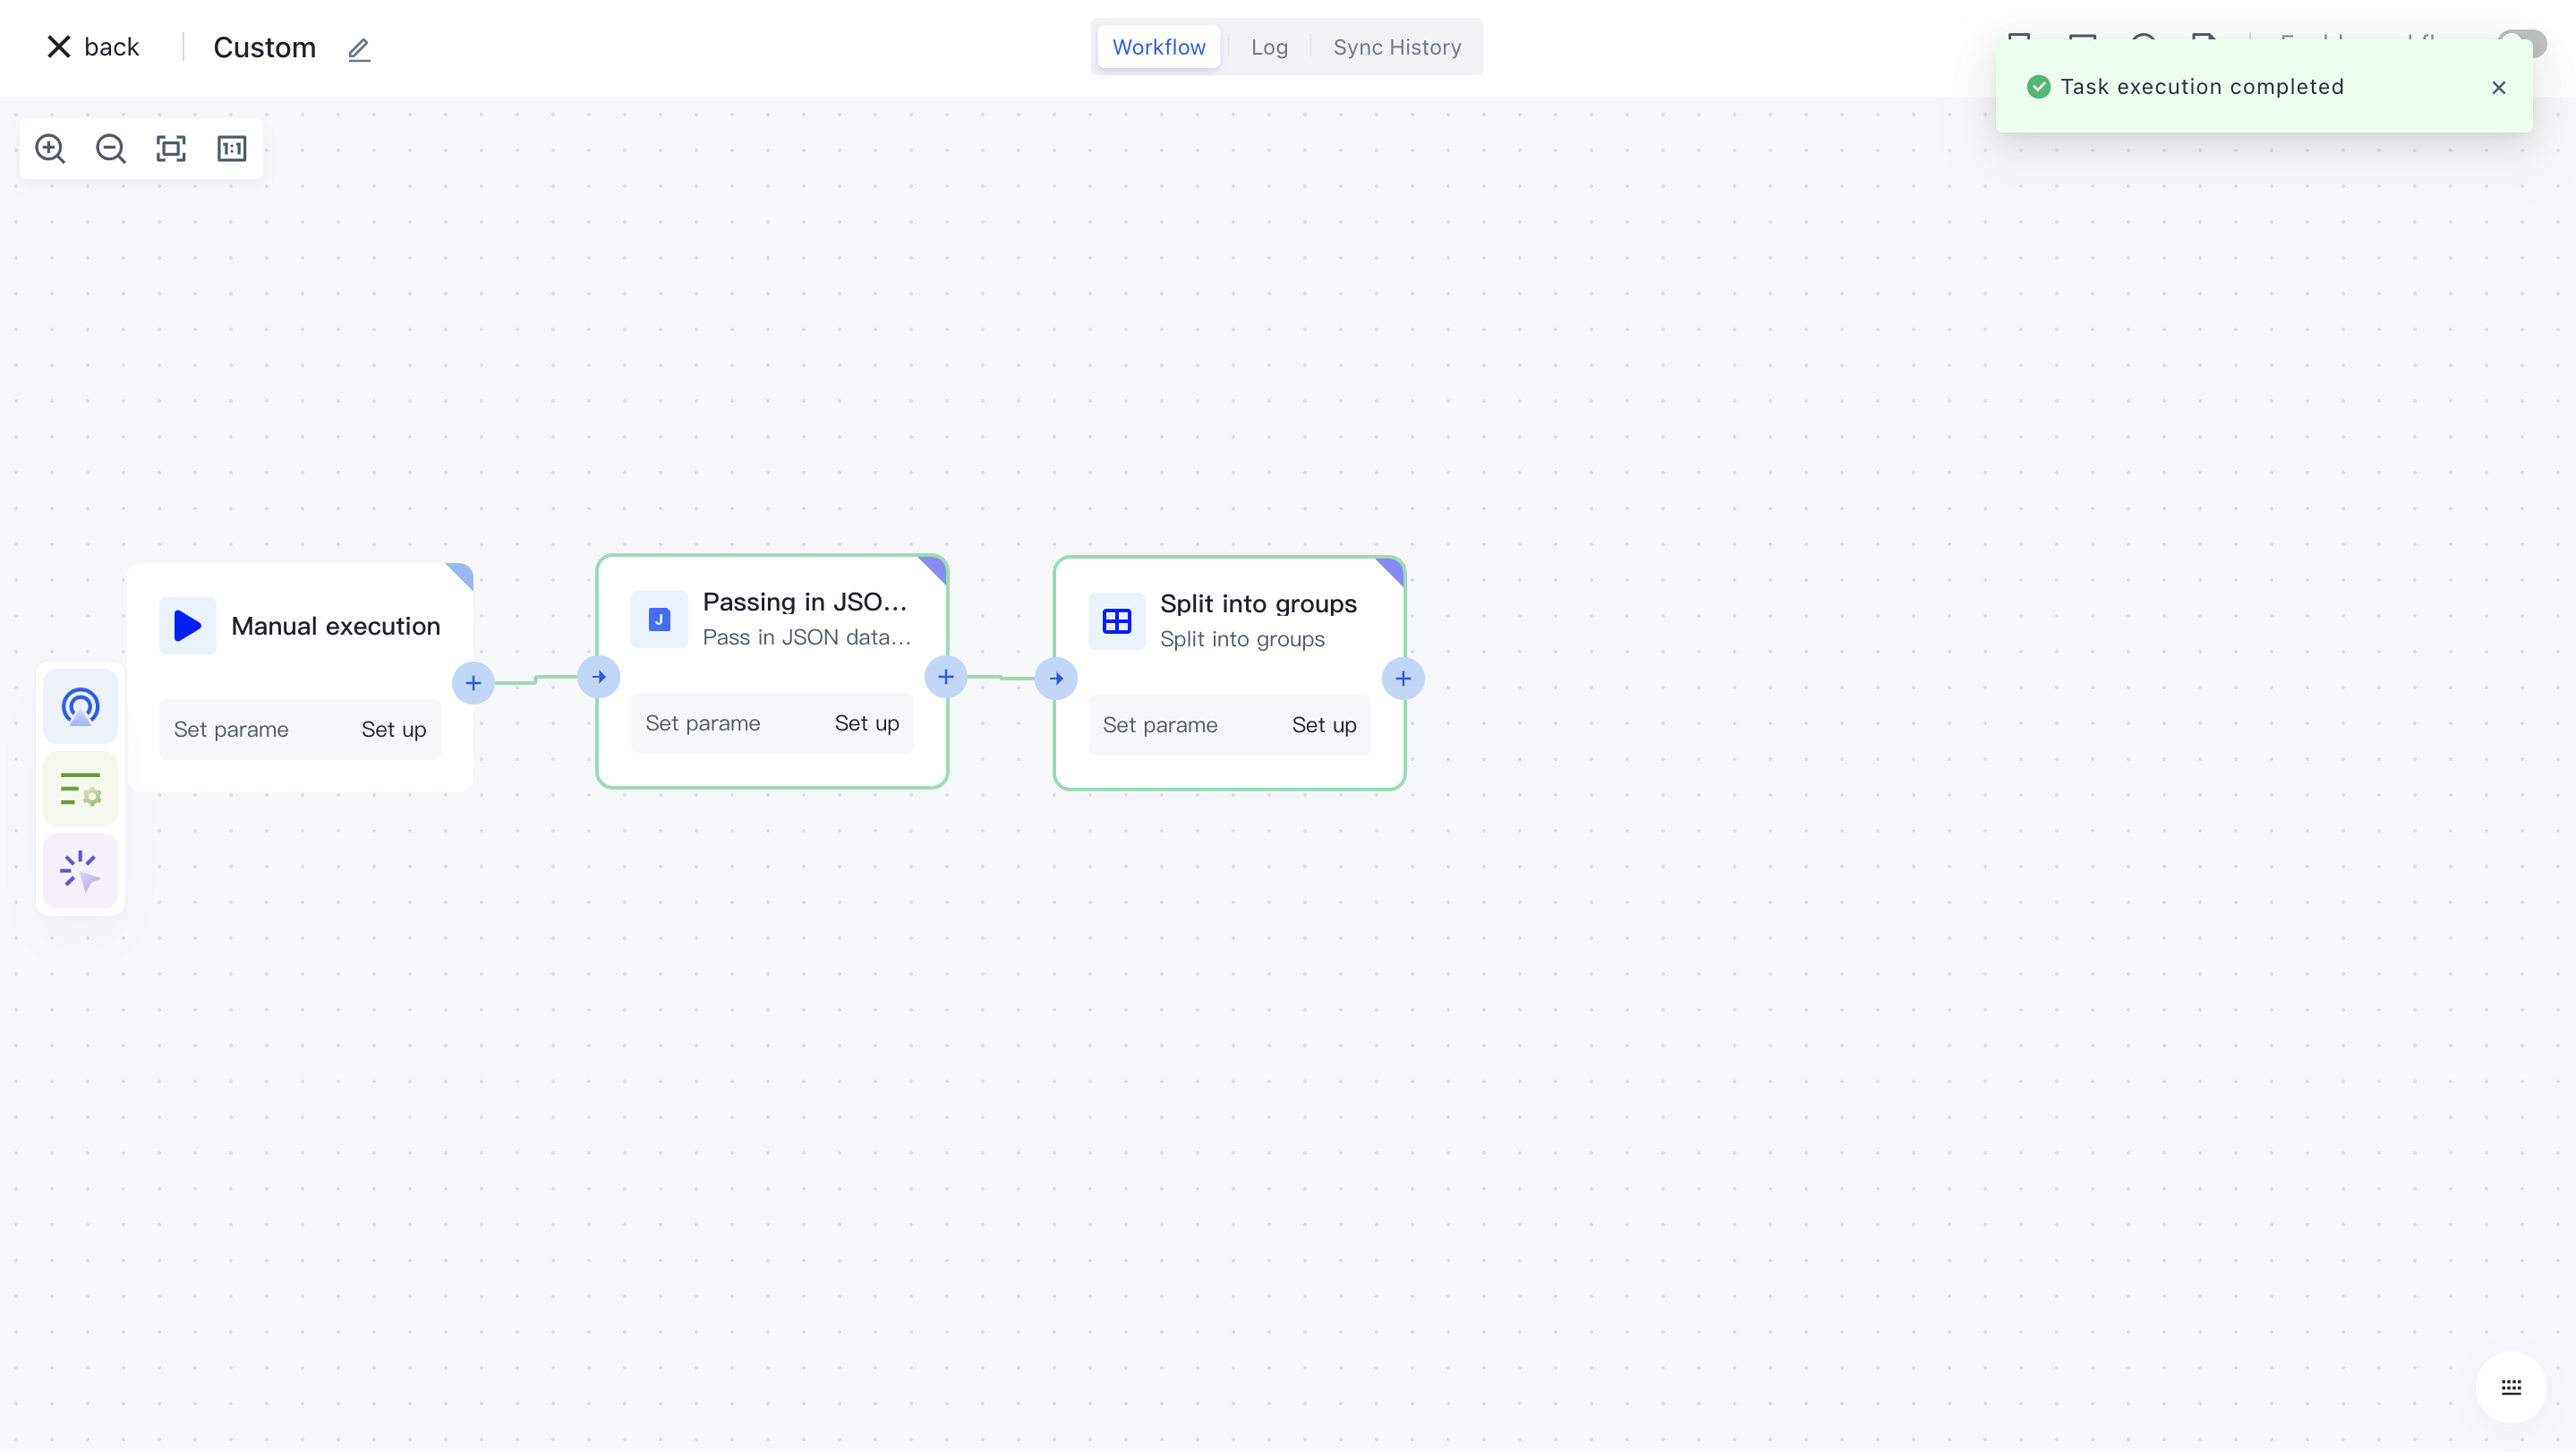Viewport: 2576px width, 1452px height.
Task: Select the Workflow tab
Action: click(x=1159, y=47)
